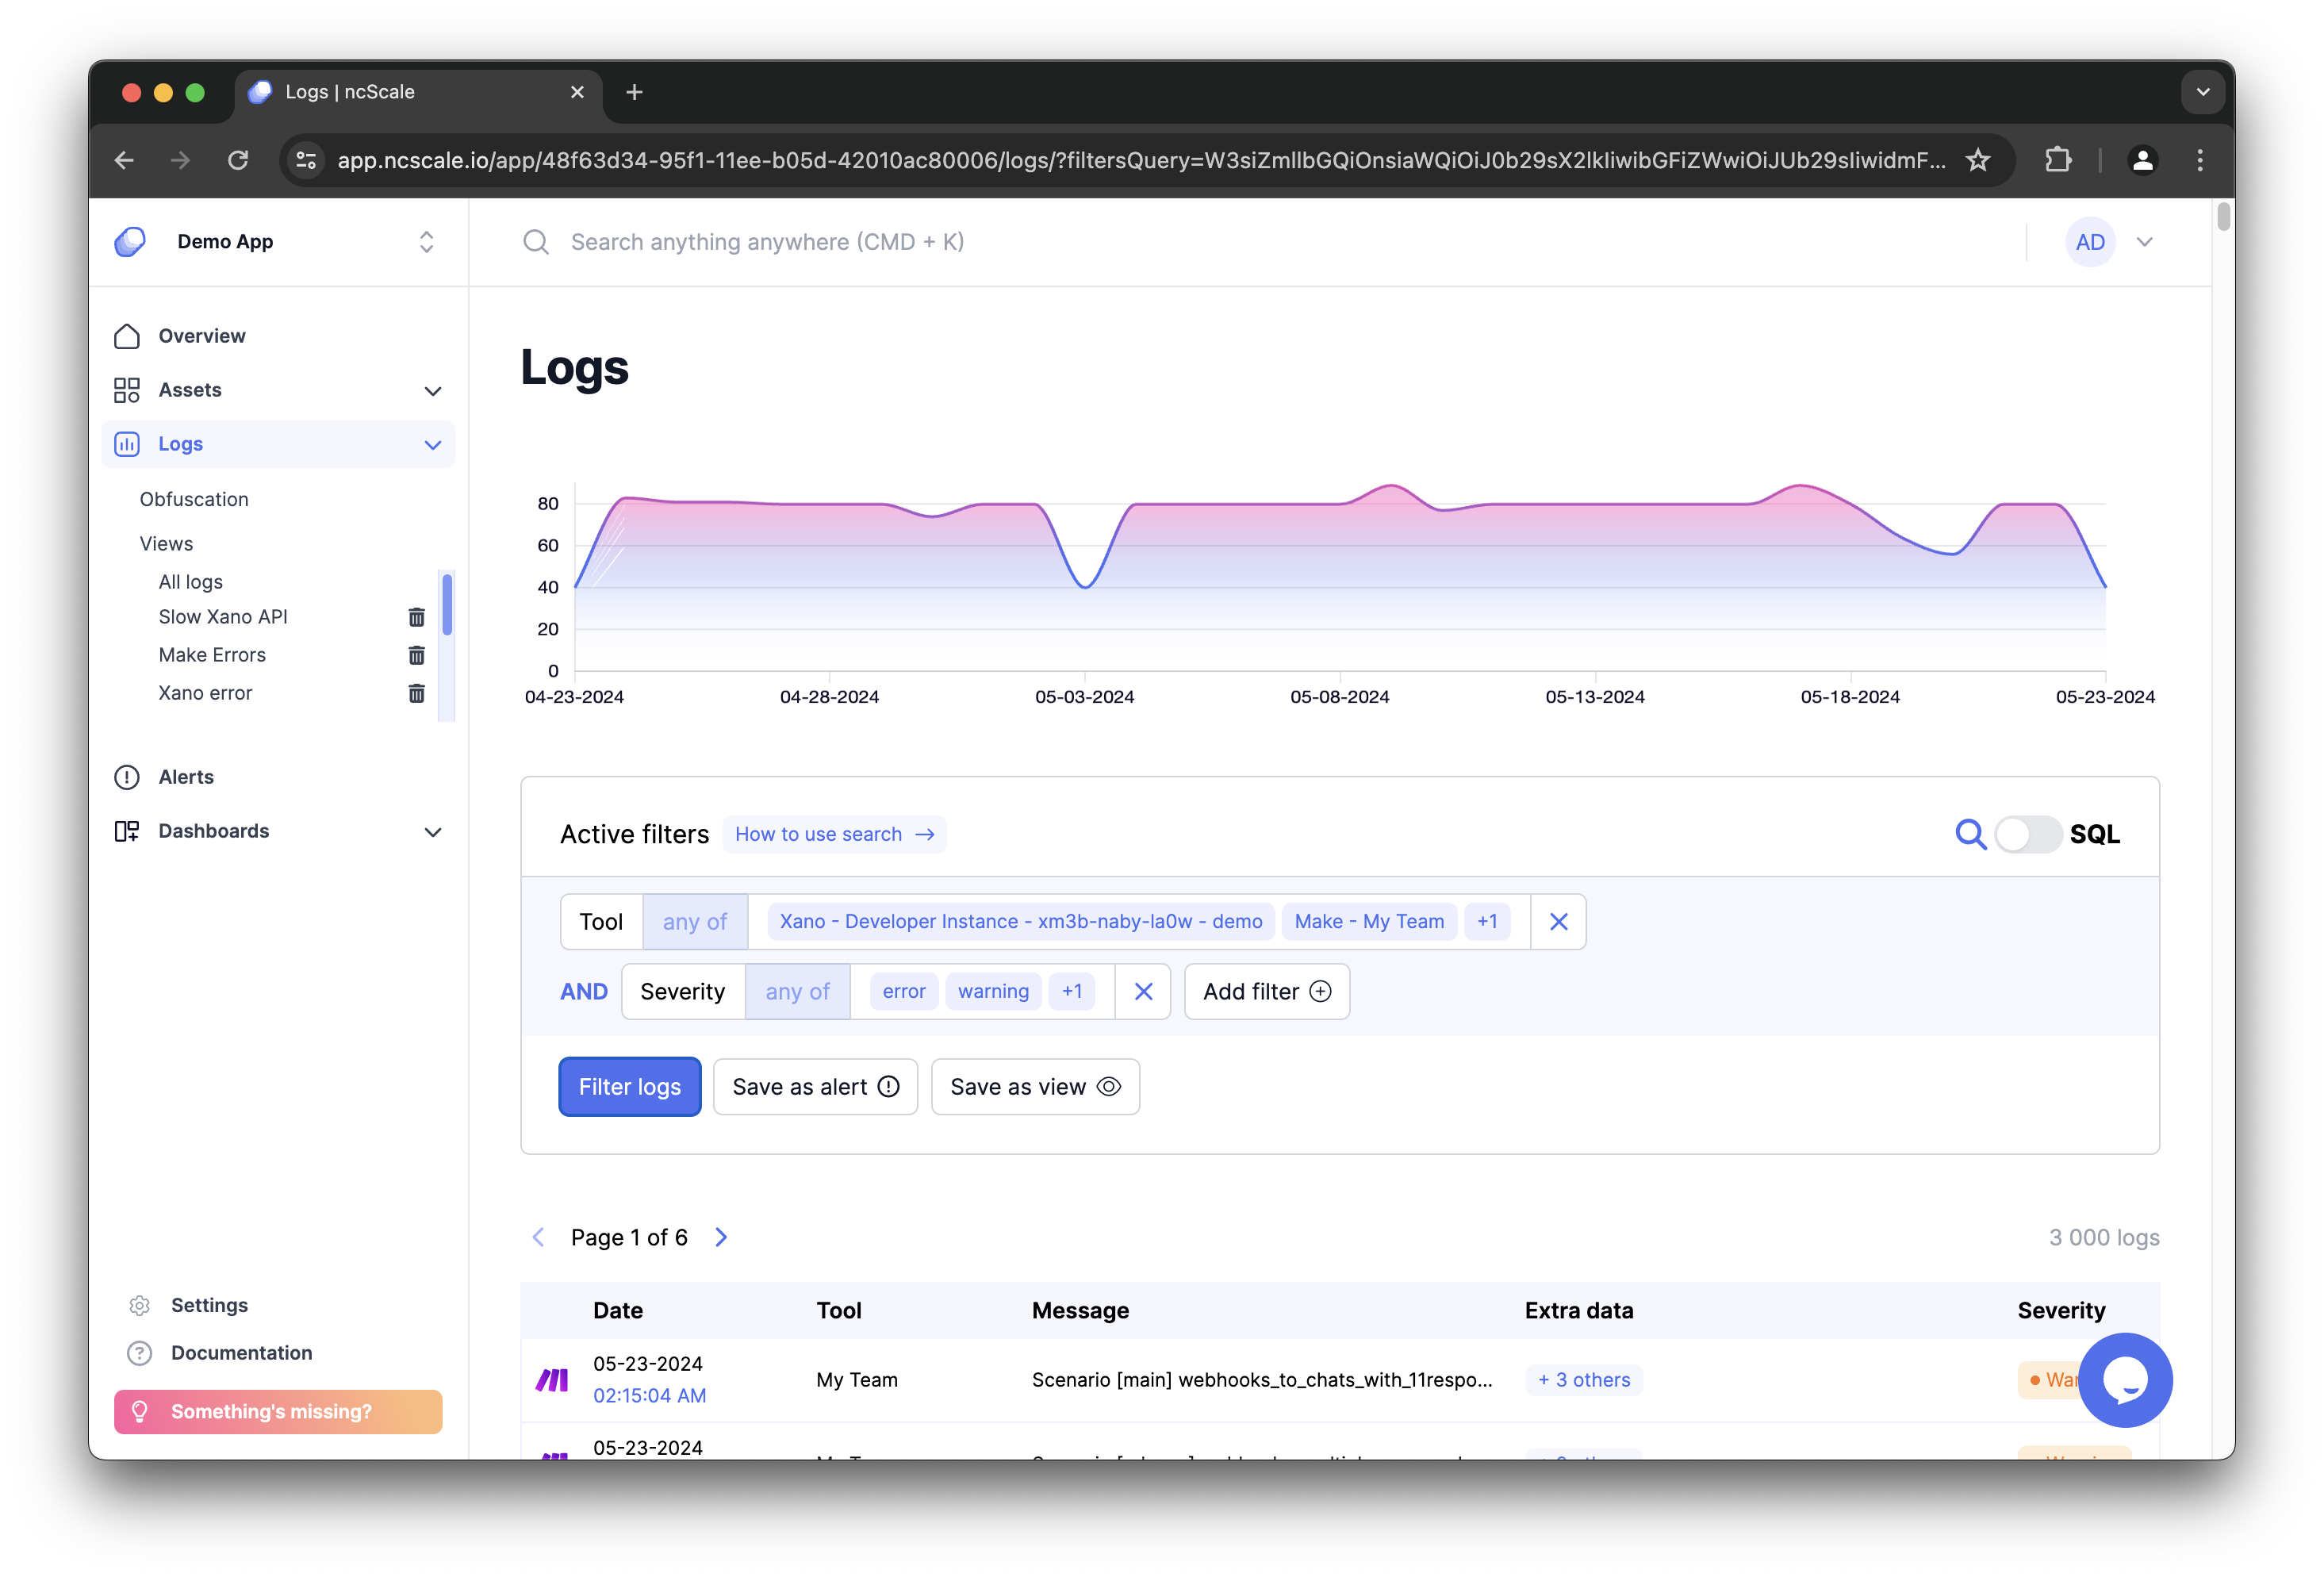Open the Overview home icon

pos(127,336)
